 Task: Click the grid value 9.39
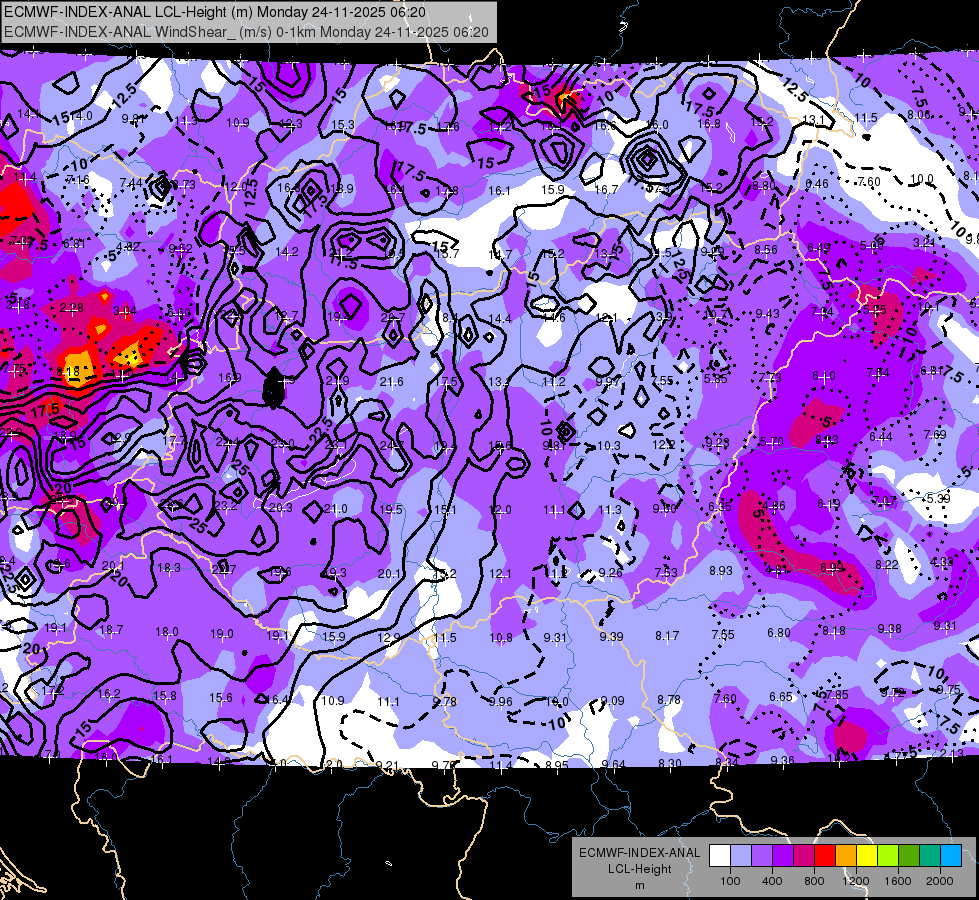pos(611,636)
